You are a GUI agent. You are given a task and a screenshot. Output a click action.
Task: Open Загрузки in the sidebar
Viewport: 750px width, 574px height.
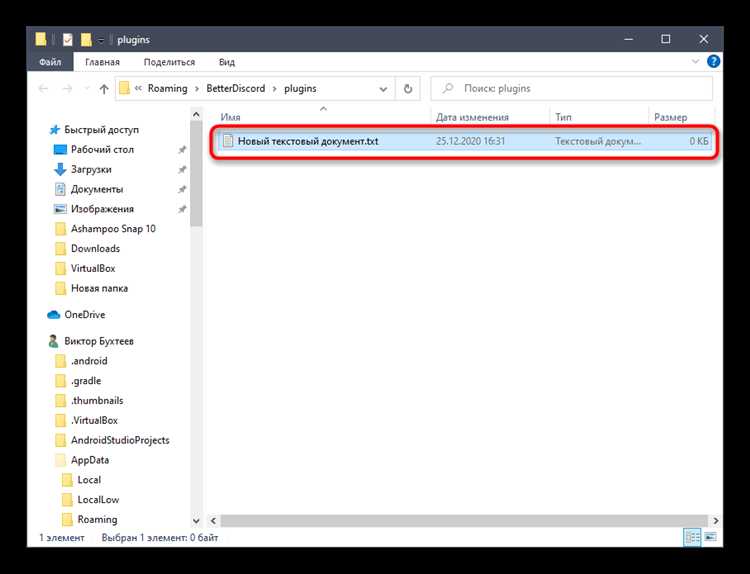(x=91, y=169)
